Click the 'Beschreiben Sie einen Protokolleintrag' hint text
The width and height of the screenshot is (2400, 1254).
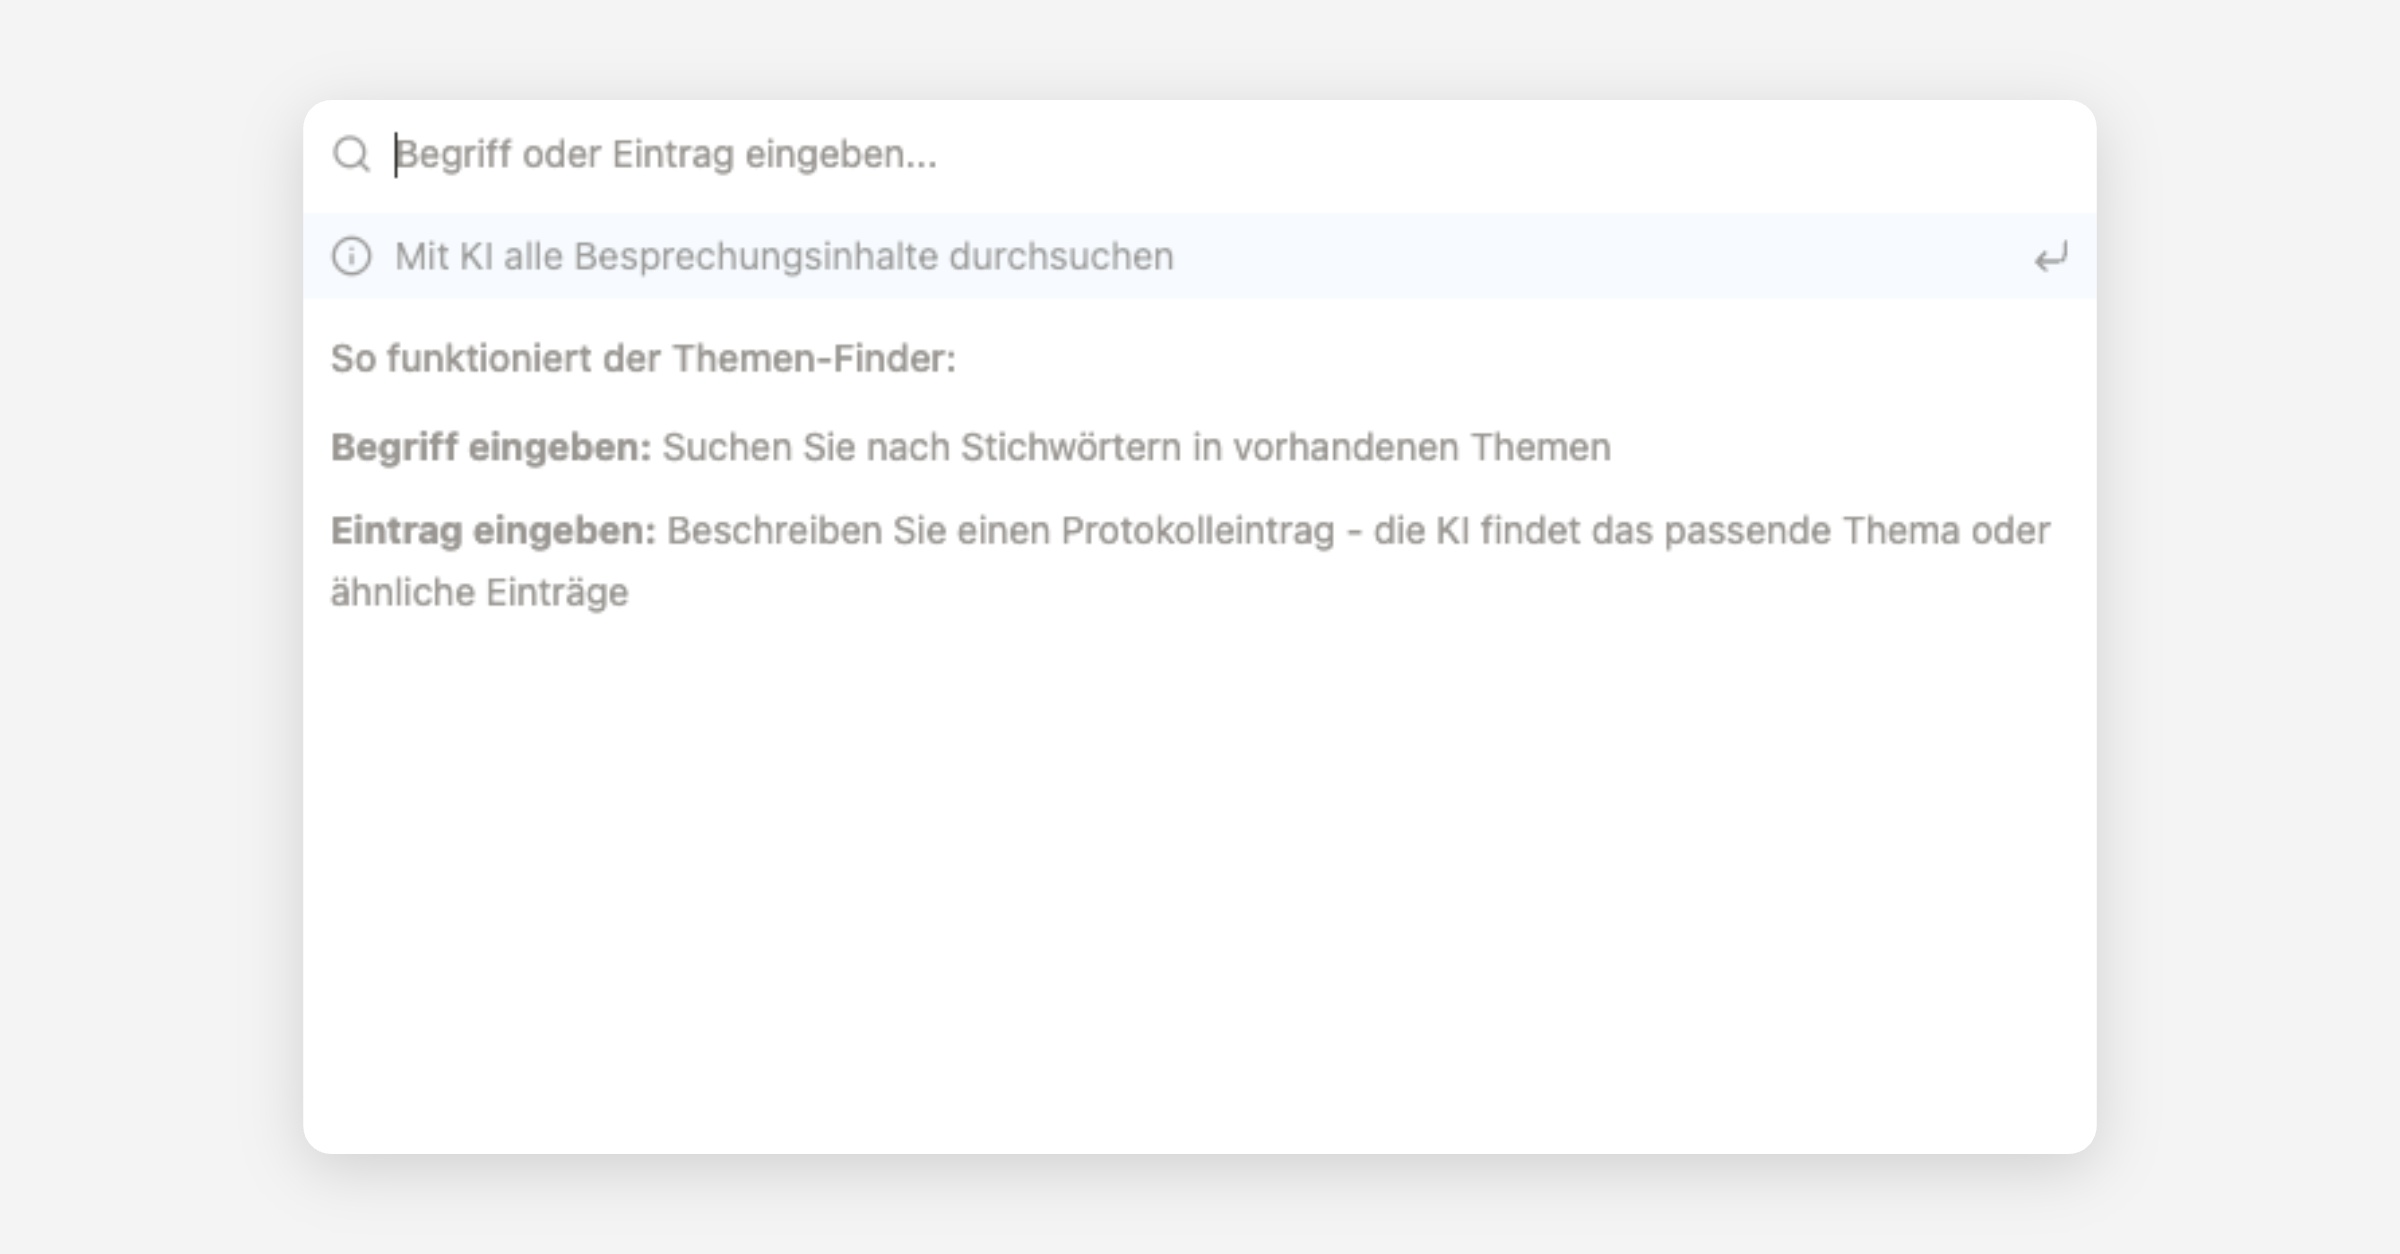tap(1000, 531)
